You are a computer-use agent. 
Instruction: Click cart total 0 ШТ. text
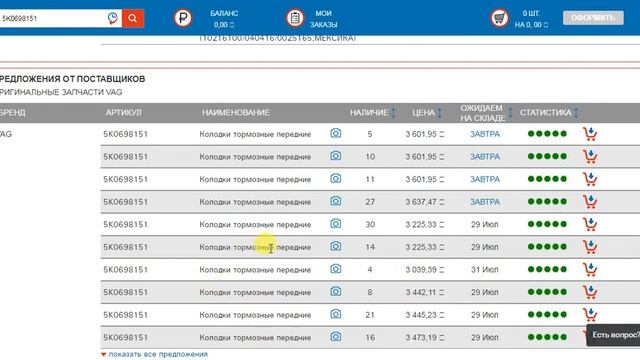point(531,13)
